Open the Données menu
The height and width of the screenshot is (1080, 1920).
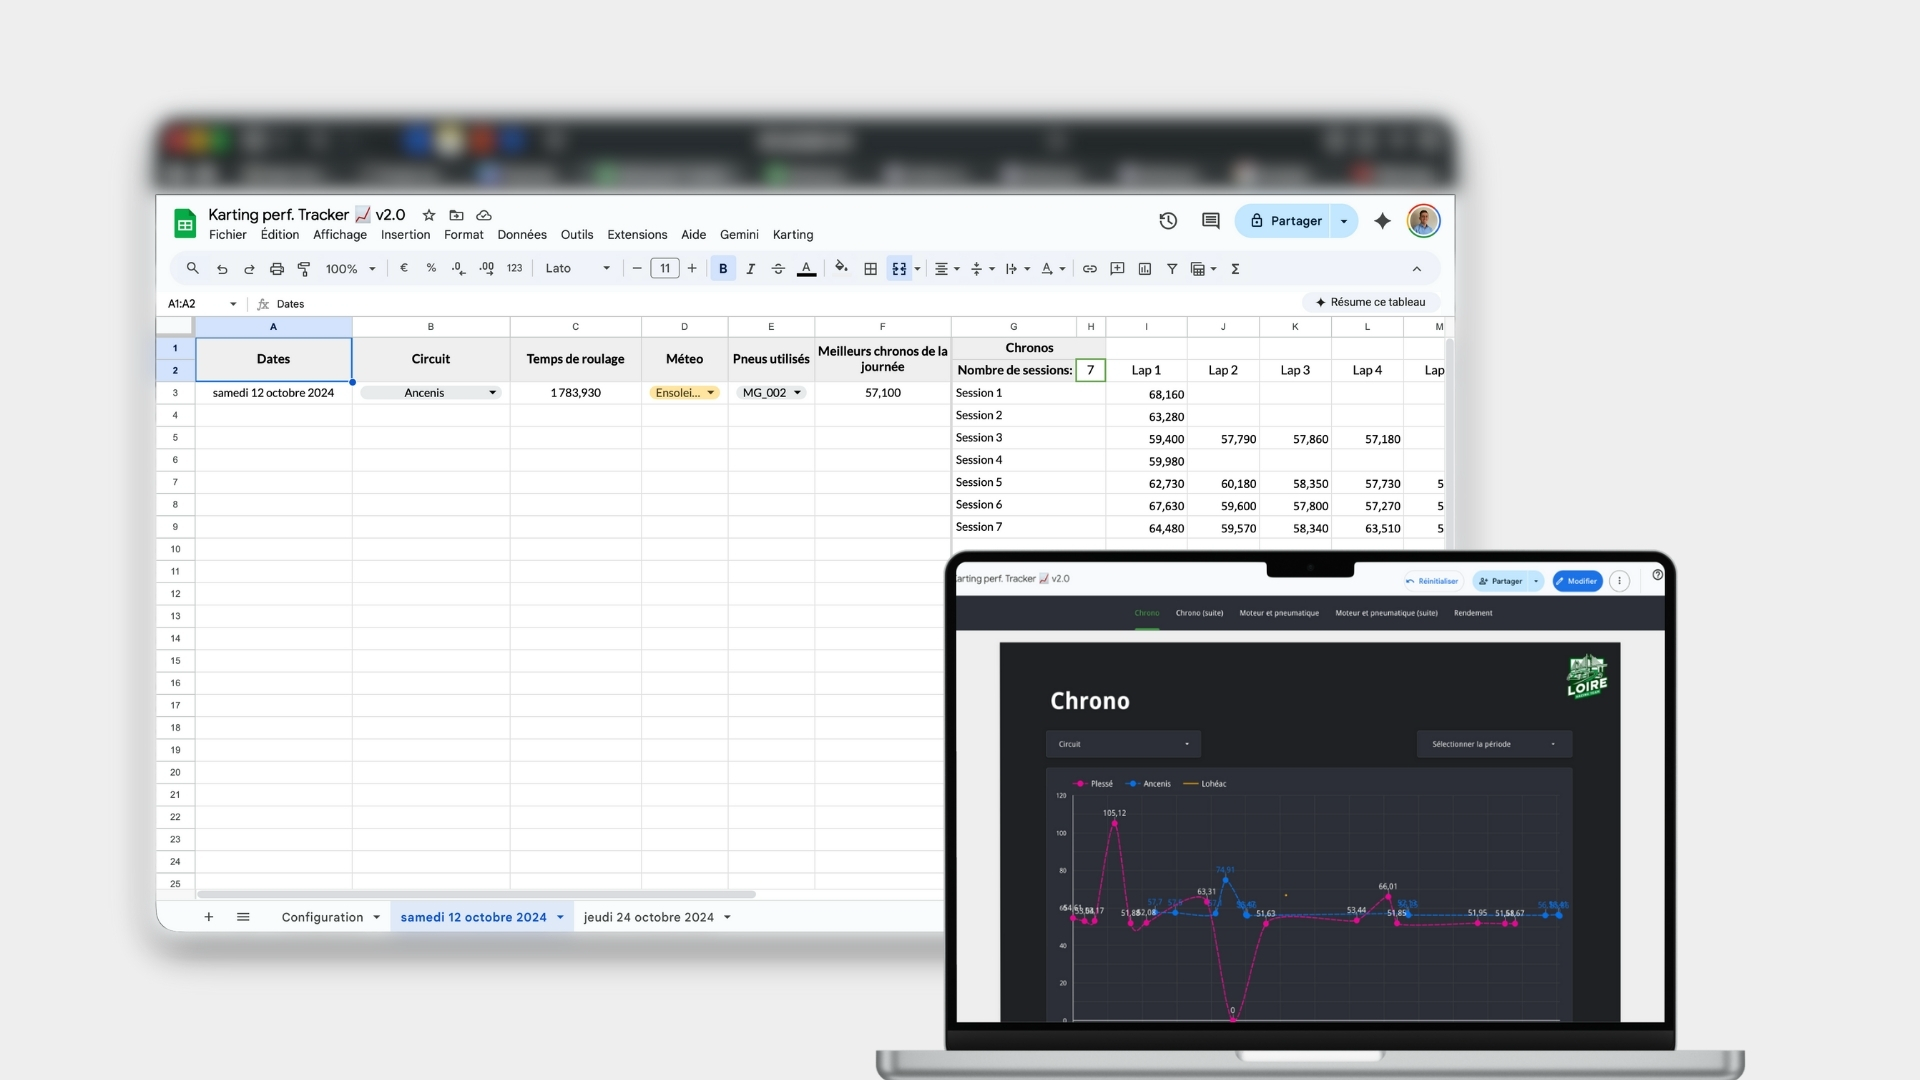(x=521, y=235)
